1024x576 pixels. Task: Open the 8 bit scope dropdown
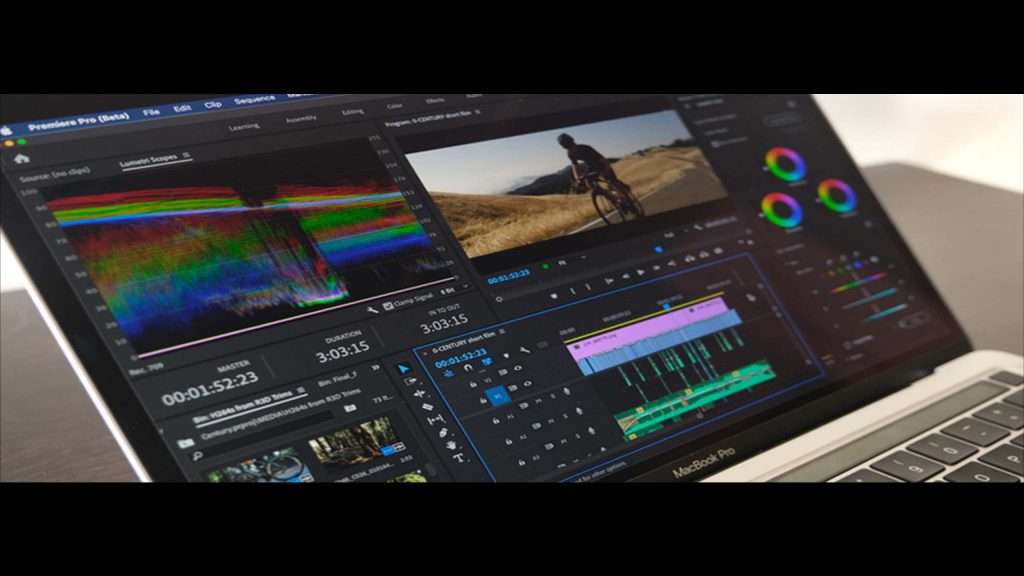(451, 289)
